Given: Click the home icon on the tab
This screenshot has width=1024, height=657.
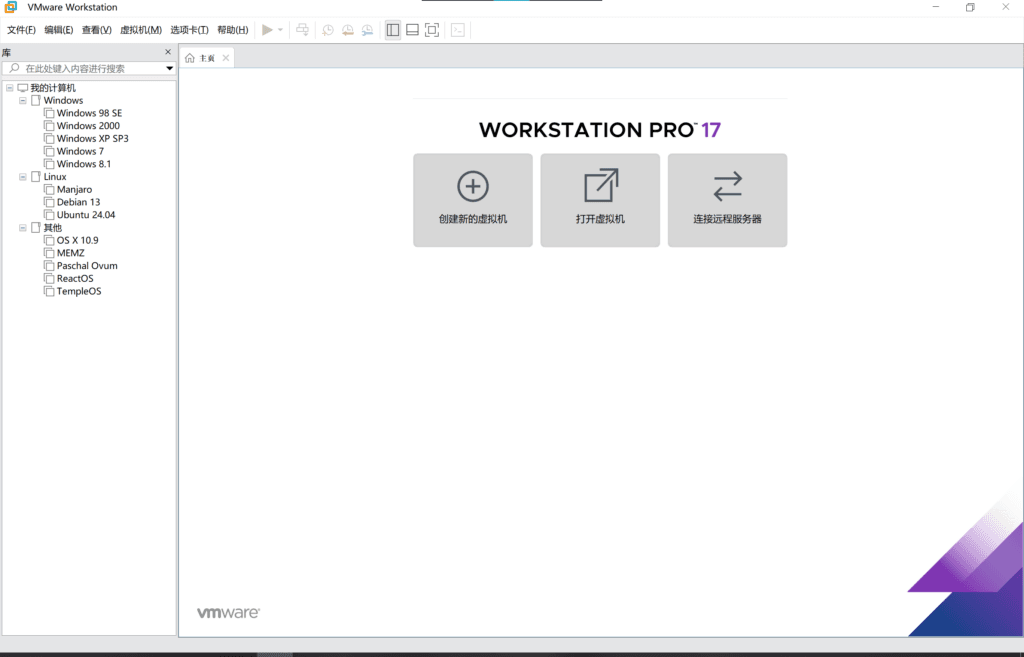Looking at the screenshot, I should coord(189,58).
